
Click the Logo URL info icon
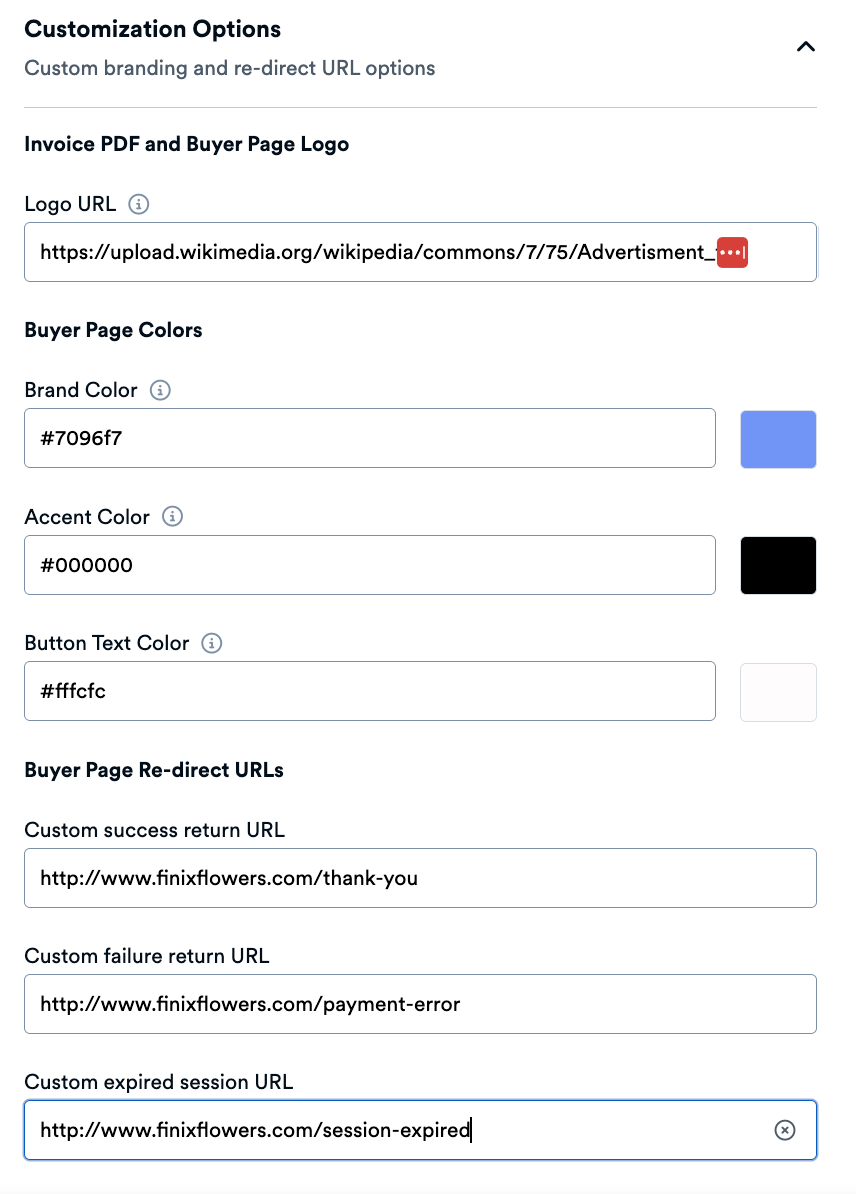click(x=140, y=204)
